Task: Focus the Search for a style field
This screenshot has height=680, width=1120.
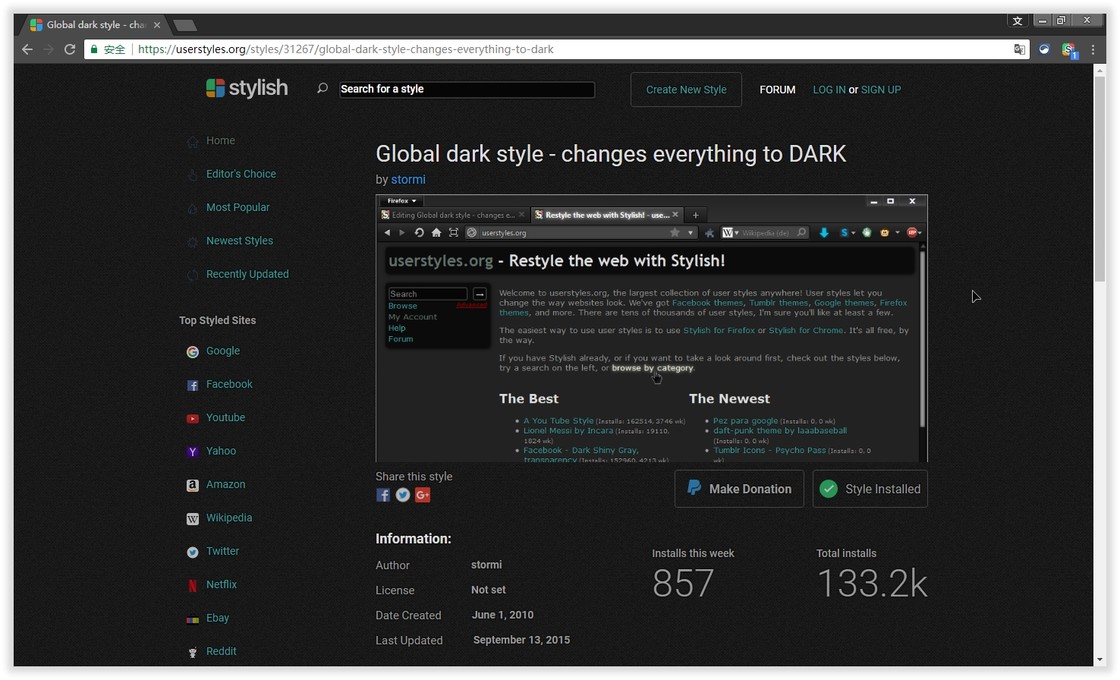Action: click(x=466, y=89)
